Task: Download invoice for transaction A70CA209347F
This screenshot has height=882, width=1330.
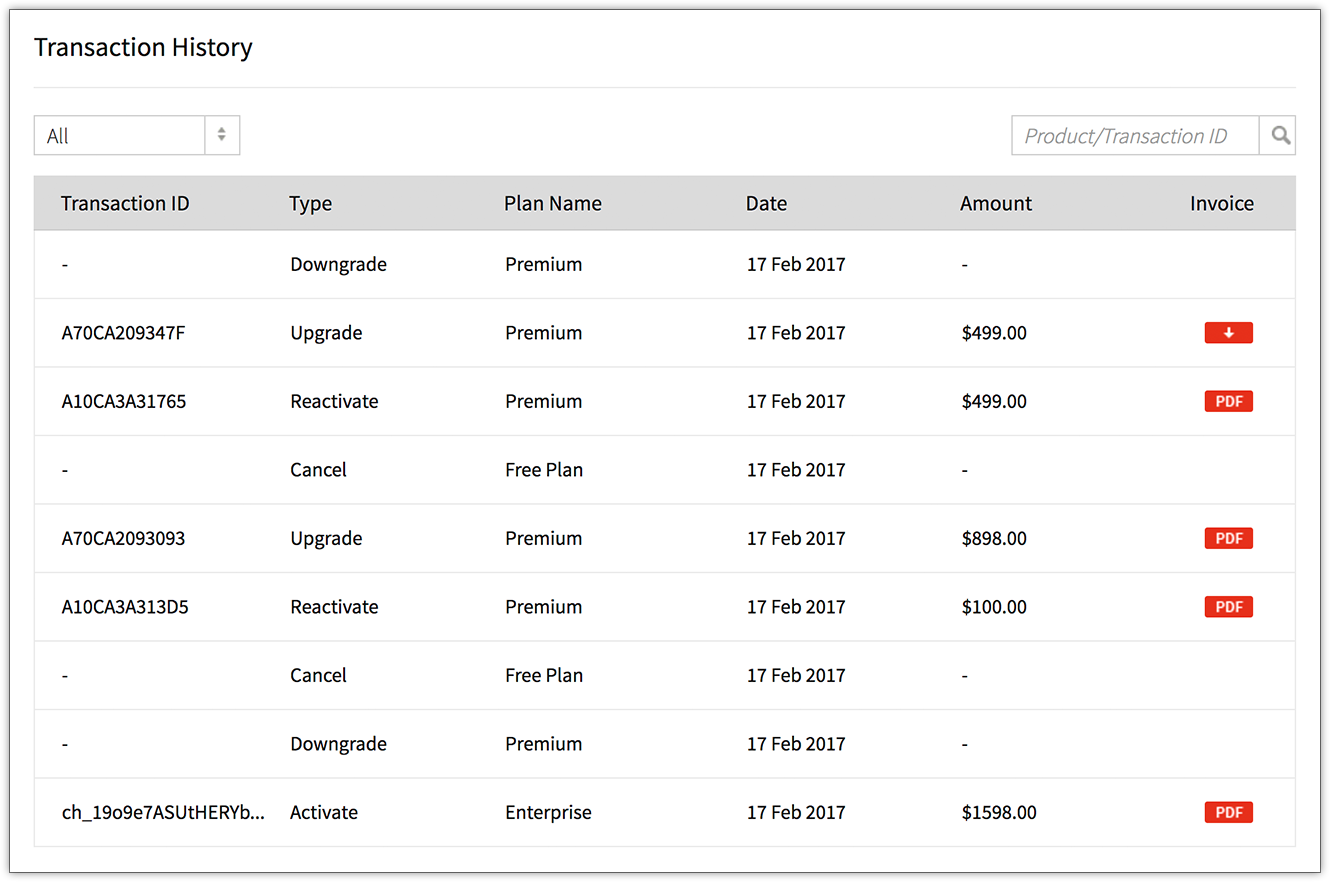Action: click(x=1228, y=333)
